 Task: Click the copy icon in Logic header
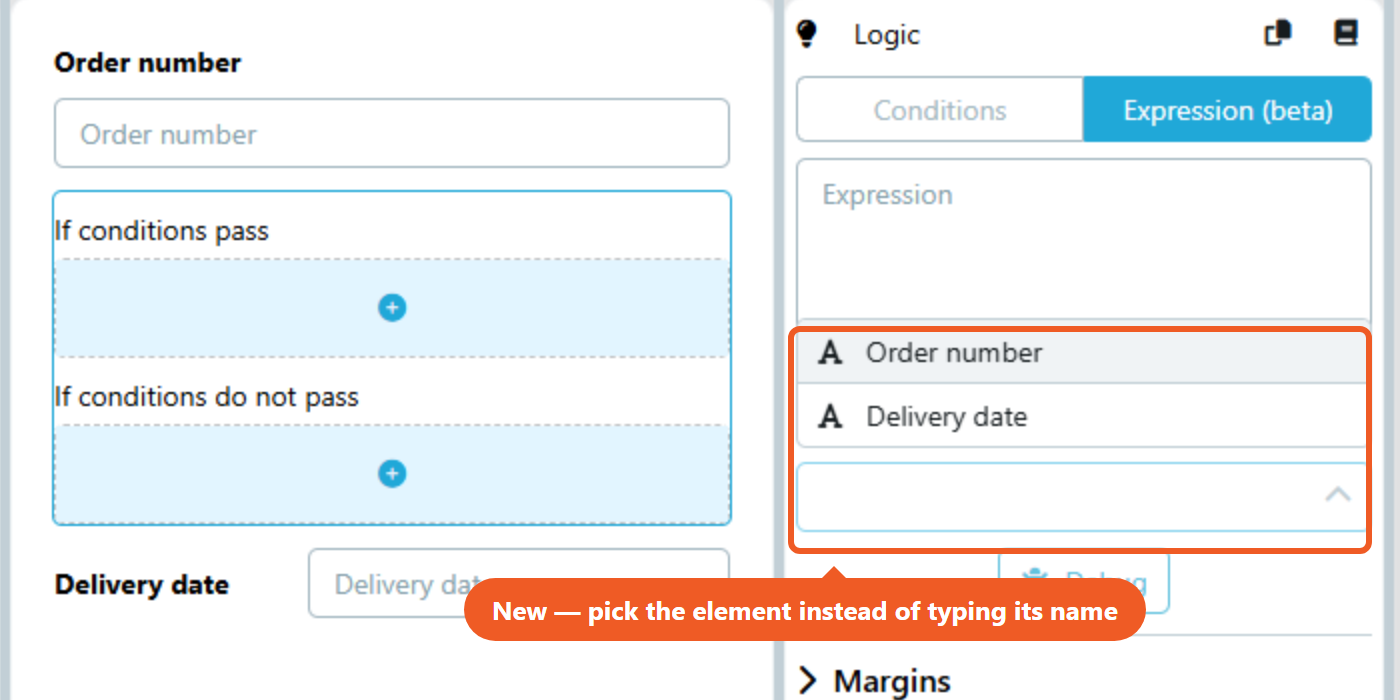(1278, 33)
